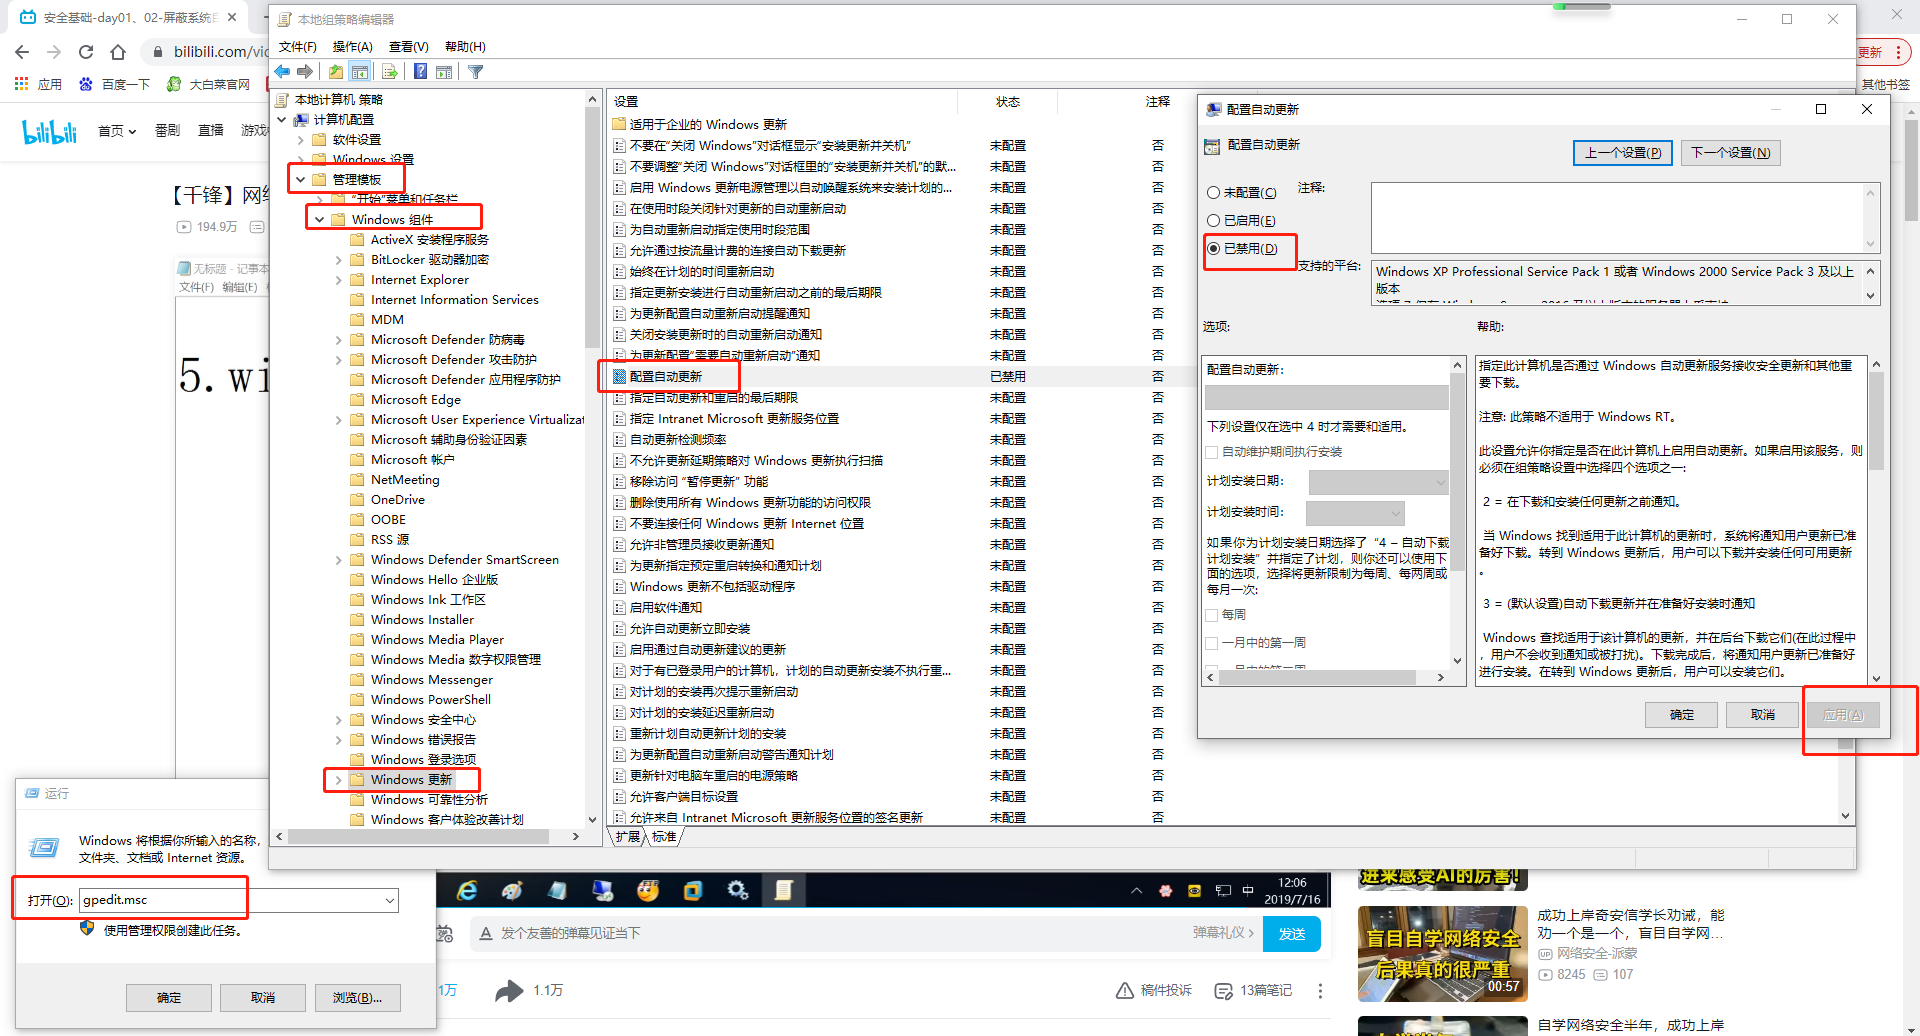Collapse the Windows 组件 tree node
Image resolution: width=1920 pixels, height=1036 pixels.
coord(319,220)
